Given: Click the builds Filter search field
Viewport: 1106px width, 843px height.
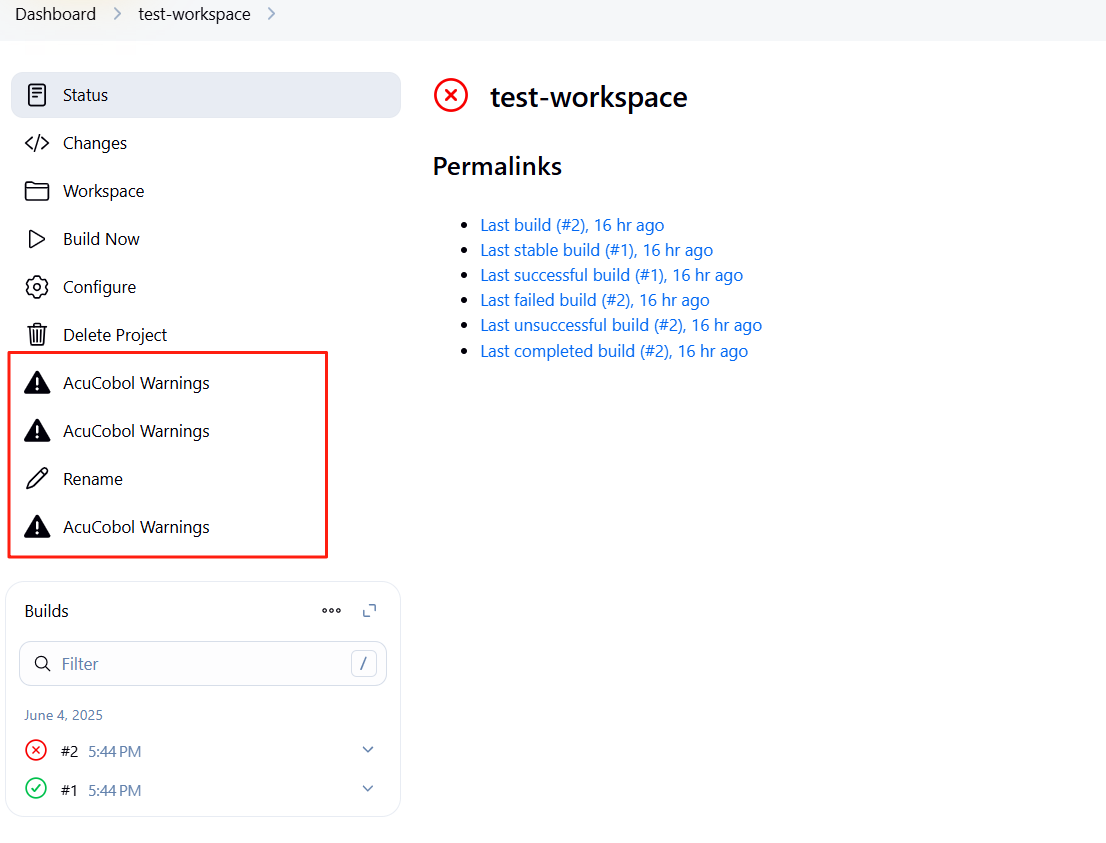Looking at the screenshot, I should (x=200, y=664).
